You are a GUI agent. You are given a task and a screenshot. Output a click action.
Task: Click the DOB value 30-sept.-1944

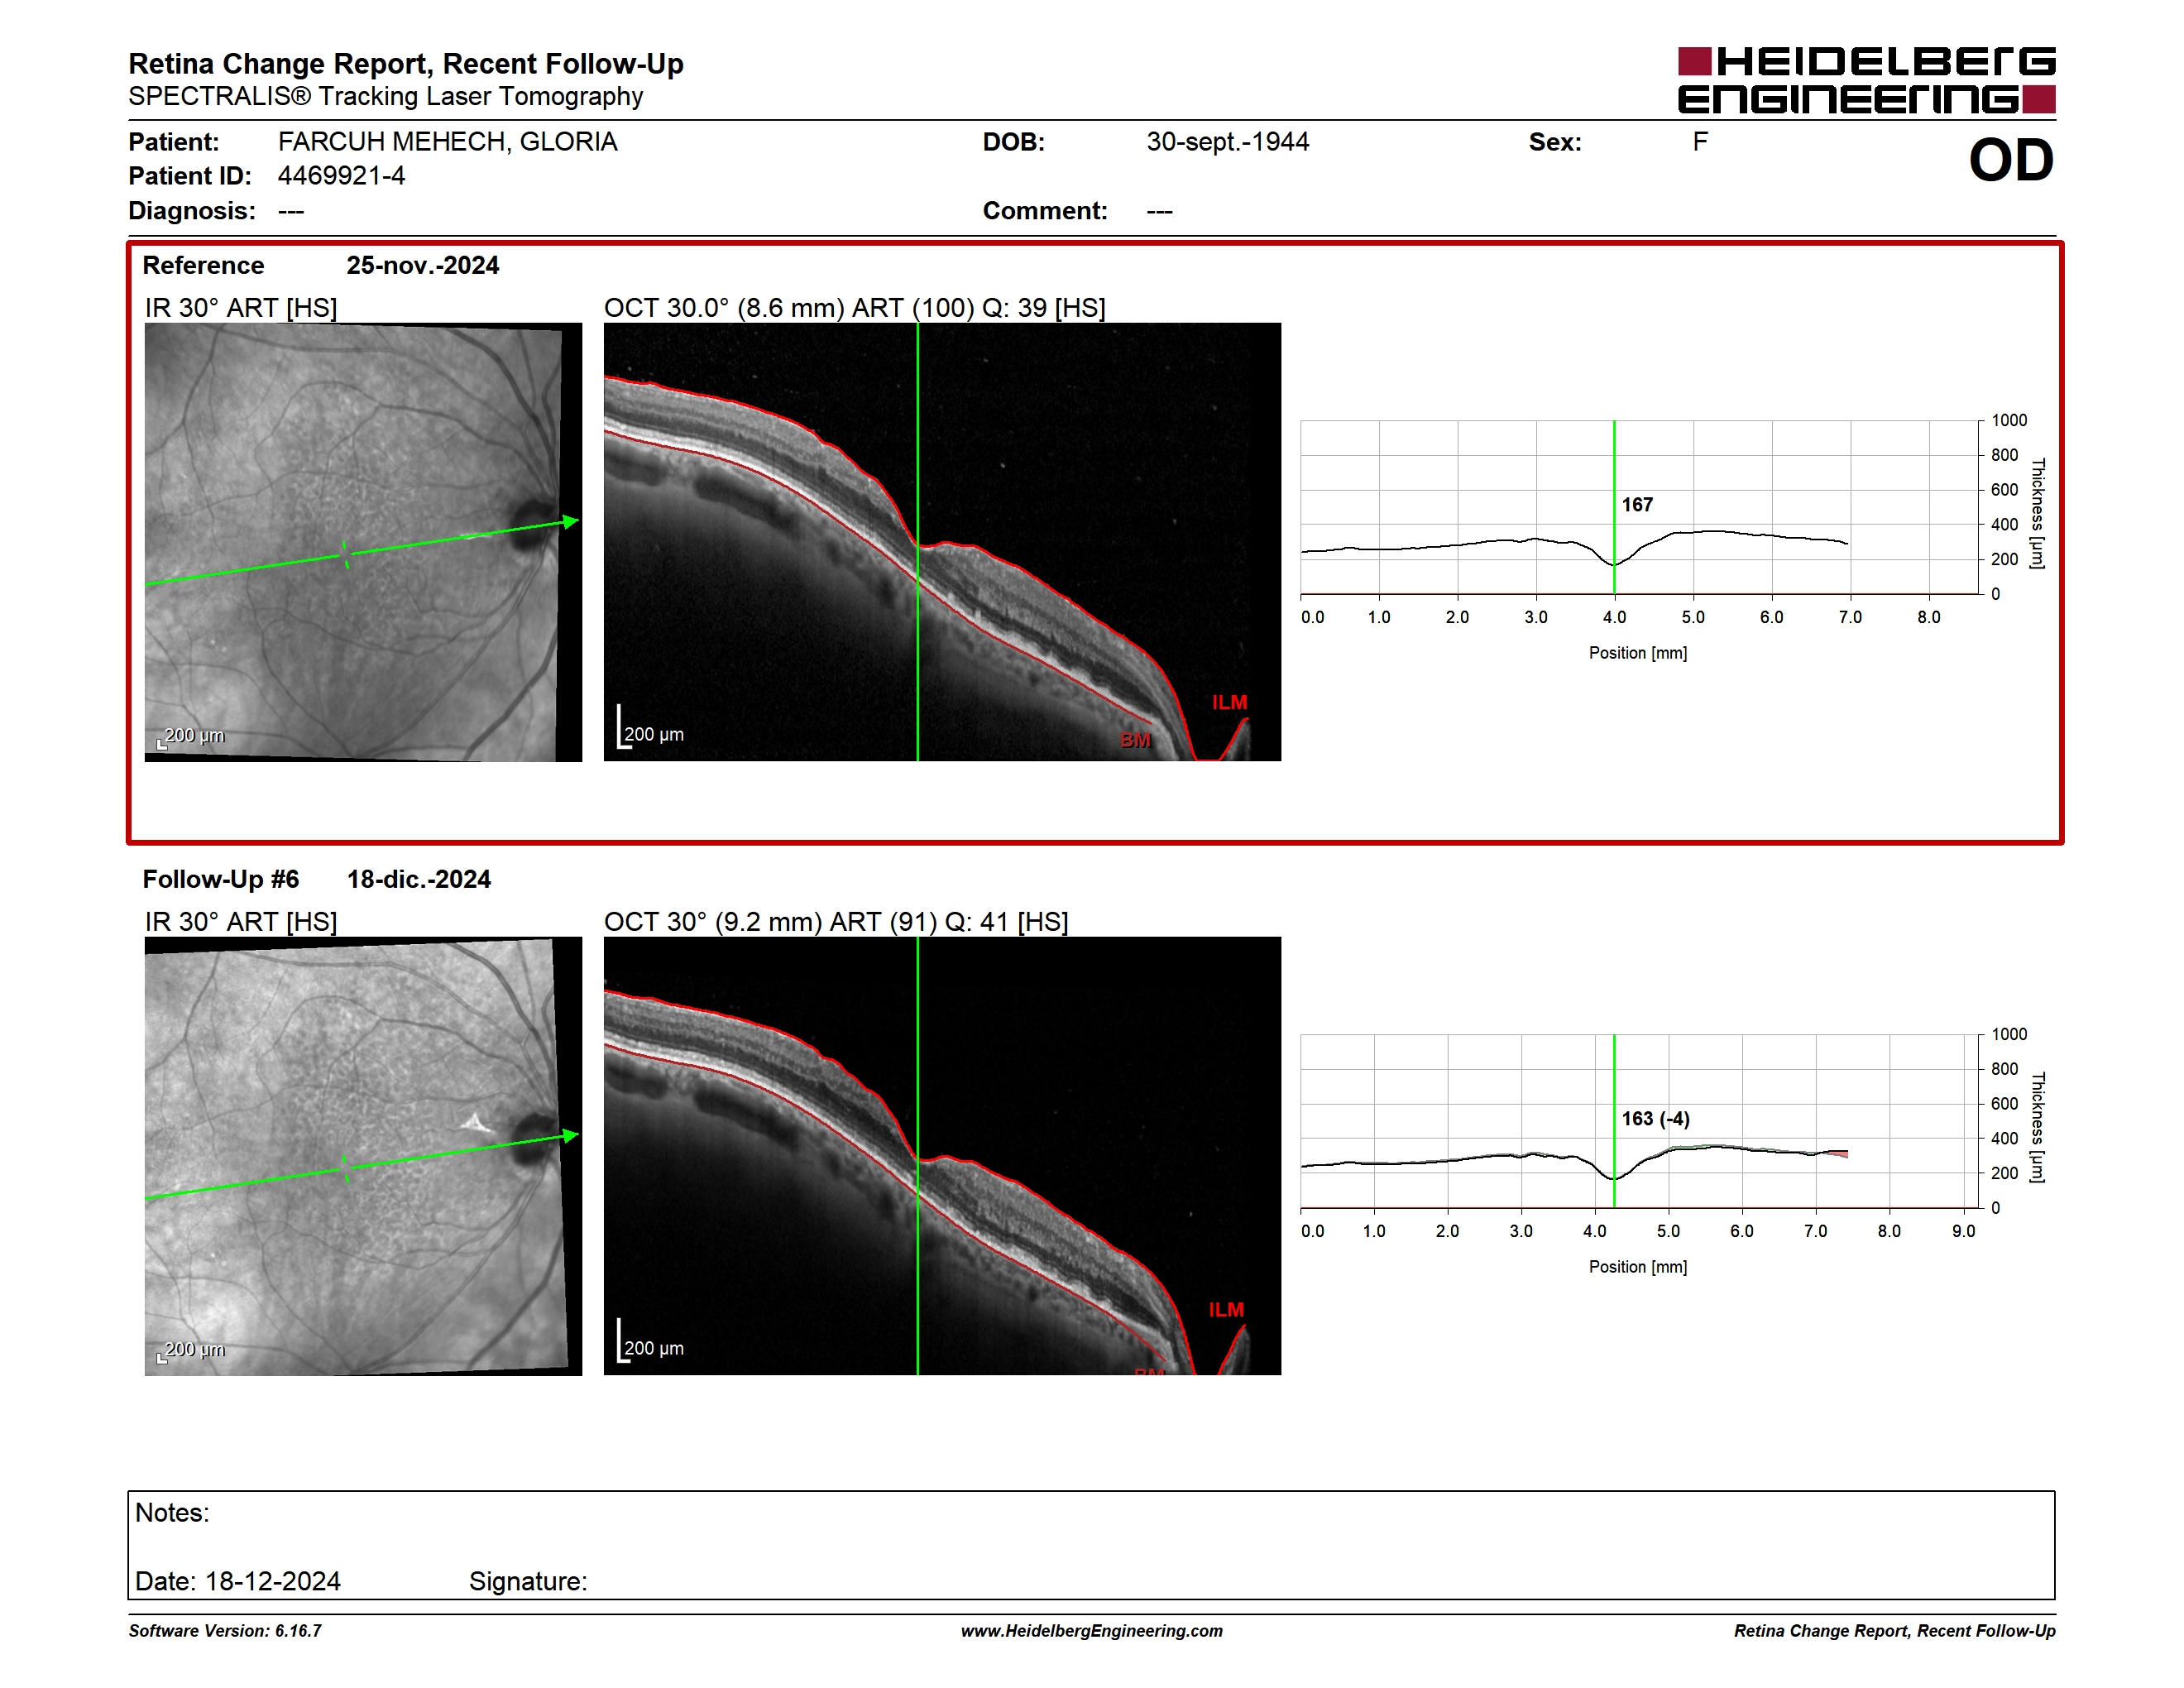[x=1228, y=142]
